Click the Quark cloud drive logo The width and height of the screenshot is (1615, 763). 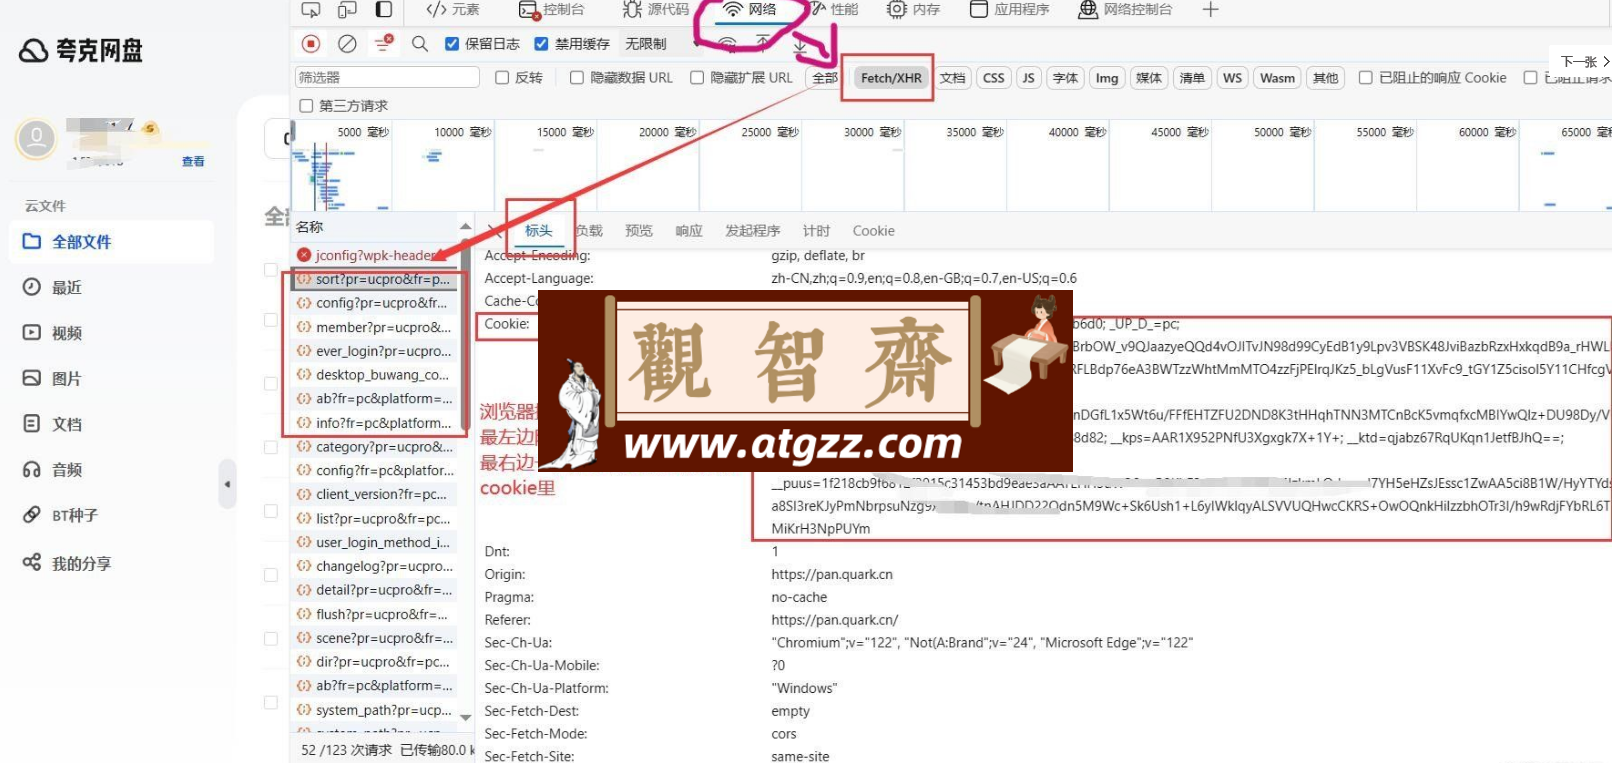(x=81, y=50)
